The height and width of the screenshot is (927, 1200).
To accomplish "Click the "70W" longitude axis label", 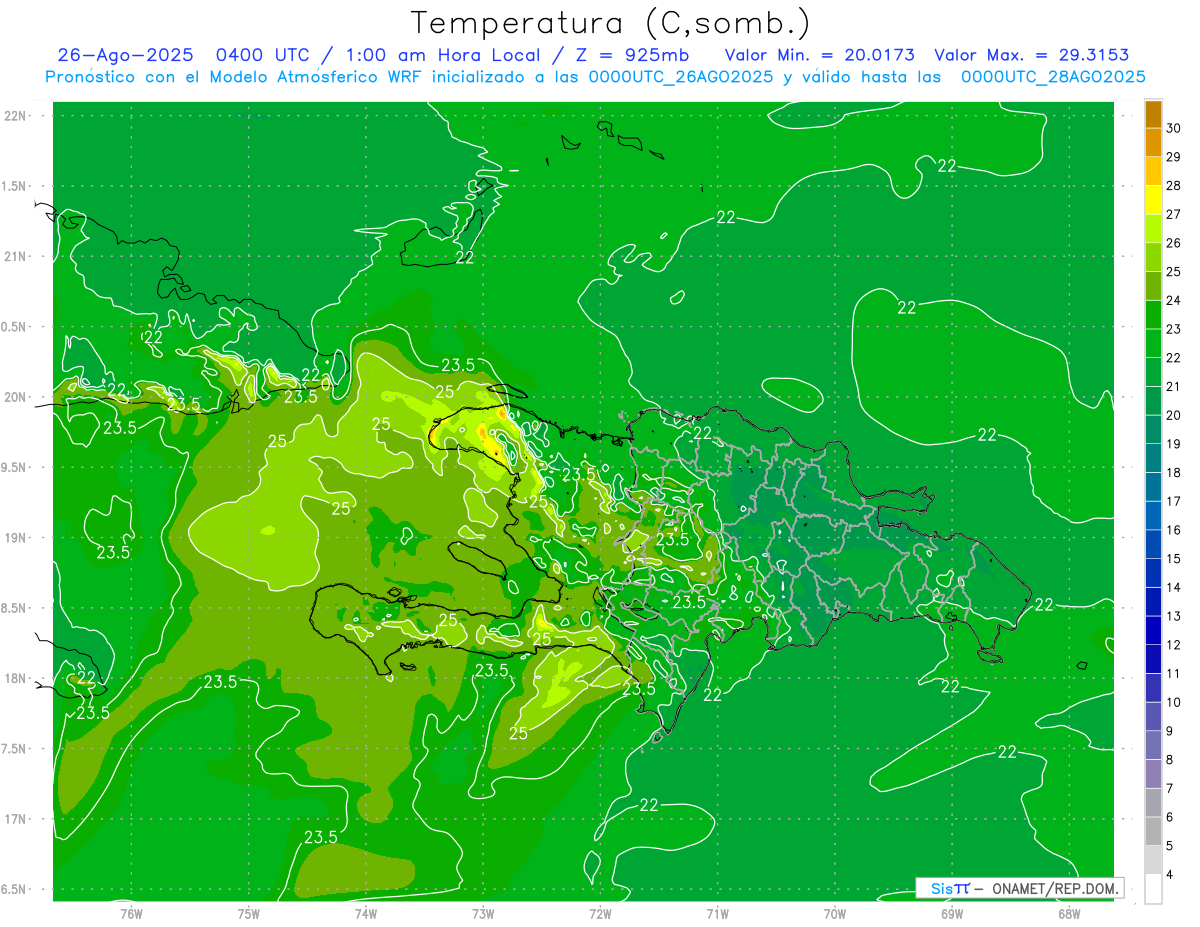I will click(x=835, y=913).
